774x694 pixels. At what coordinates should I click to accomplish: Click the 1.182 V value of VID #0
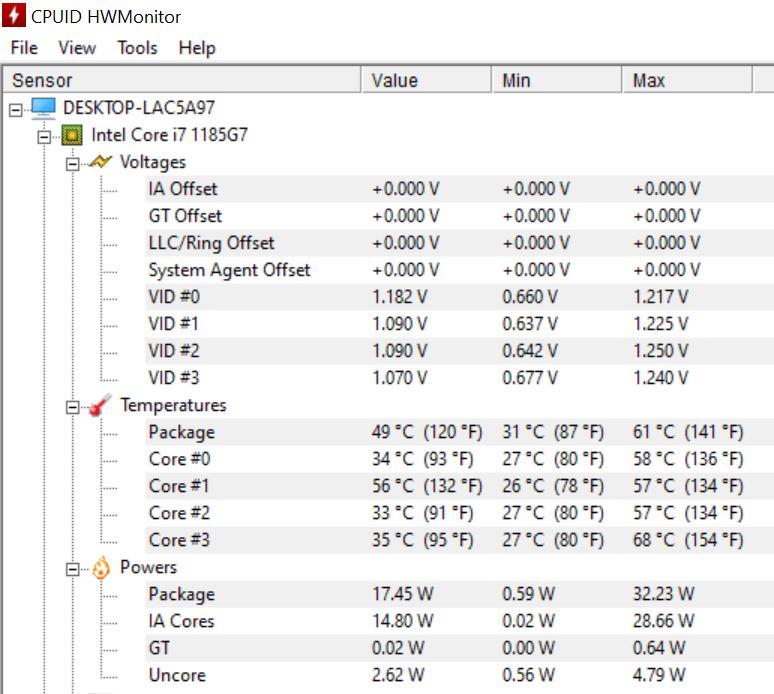(400, 297)
